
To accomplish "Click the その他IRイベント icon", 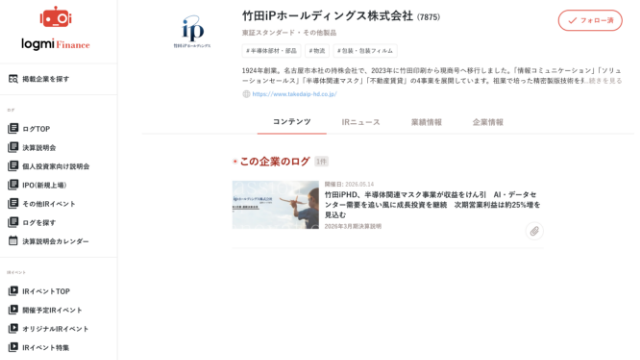I will click(x=13, y=204).
